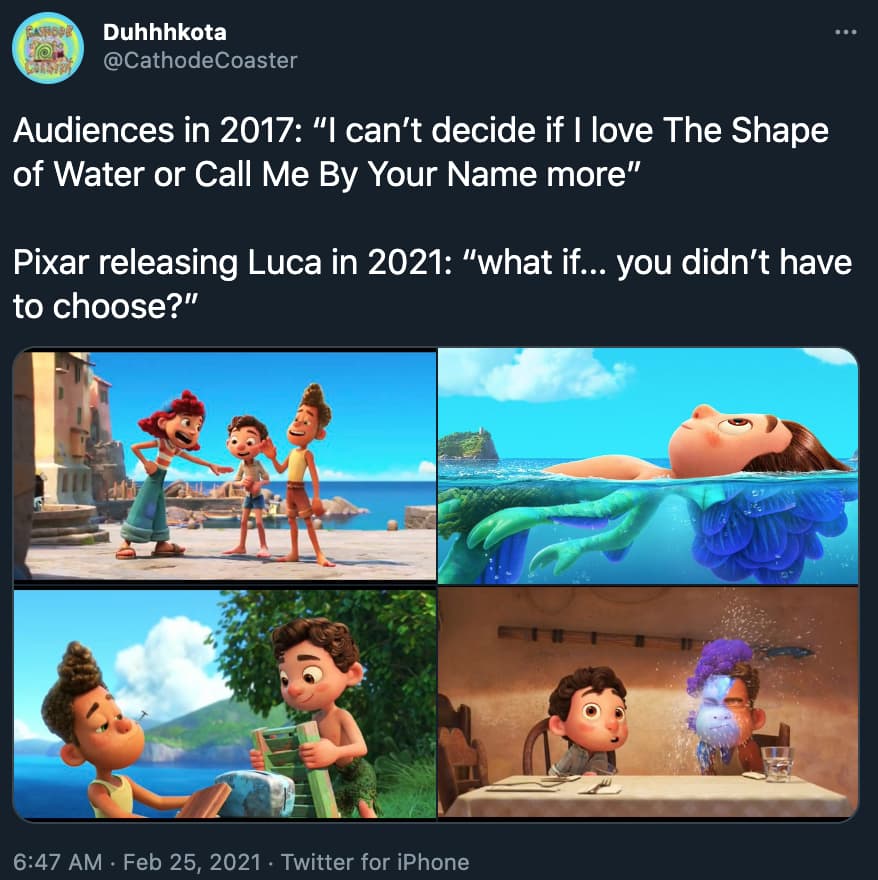
Task: Select the tweet text about Shape of Water
Action: point(421,152)
